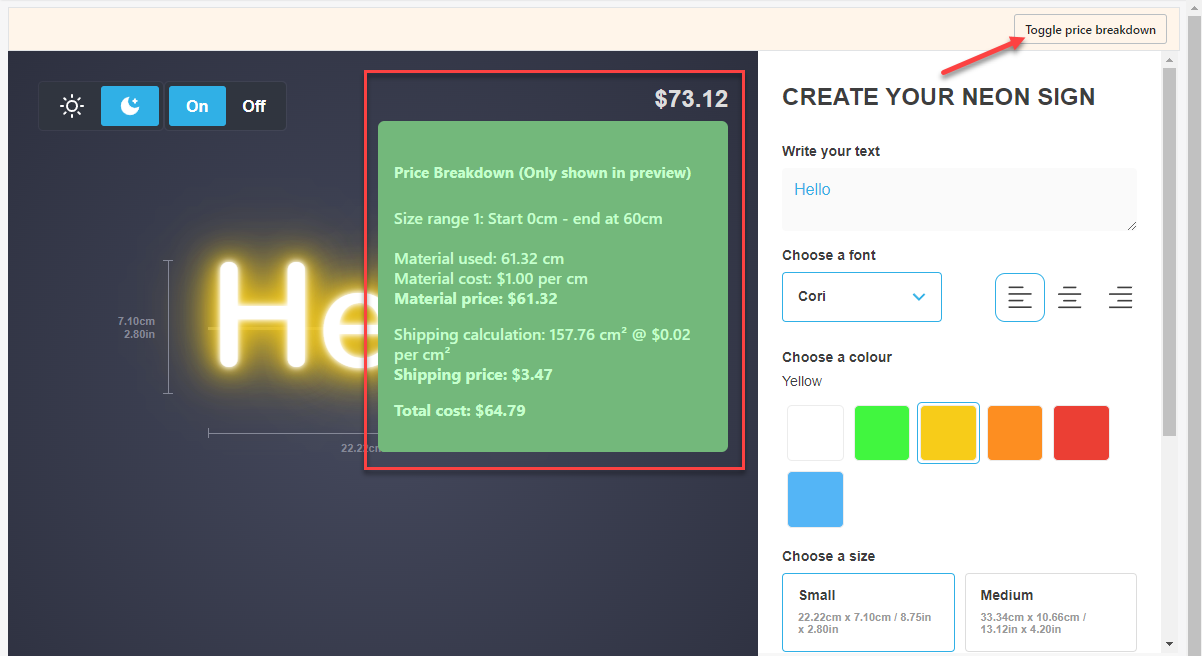
Task: Turn the neon glow Off
Action: [x=254, y=106]
